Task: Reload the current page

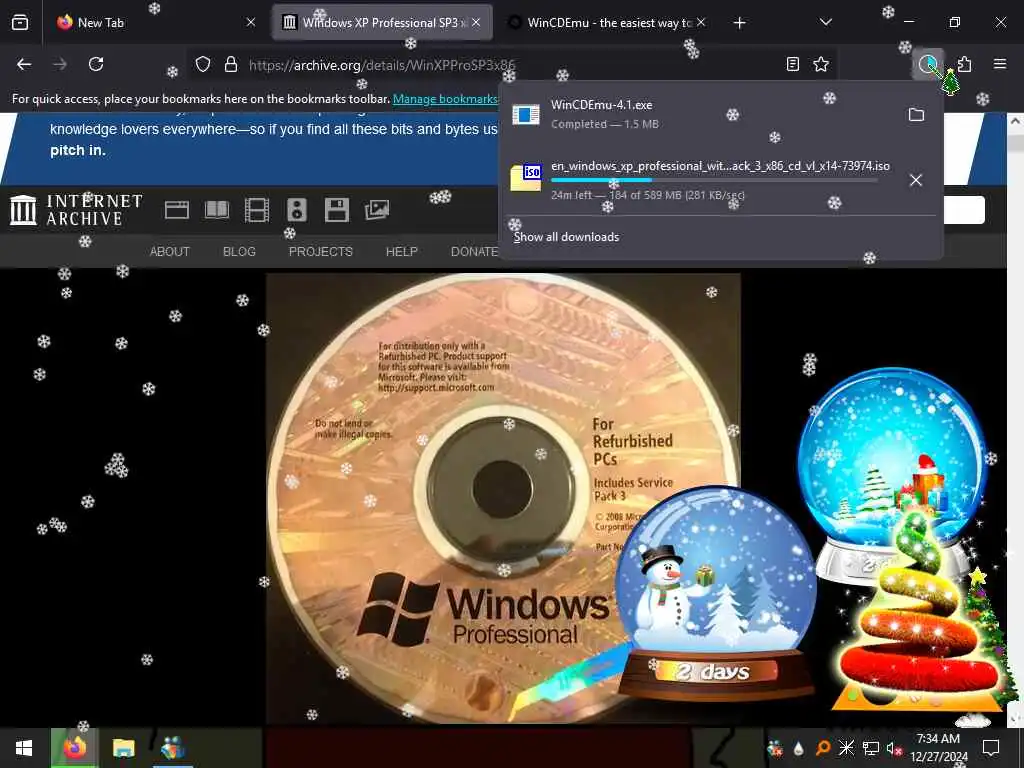Action: tap(96, 64)
